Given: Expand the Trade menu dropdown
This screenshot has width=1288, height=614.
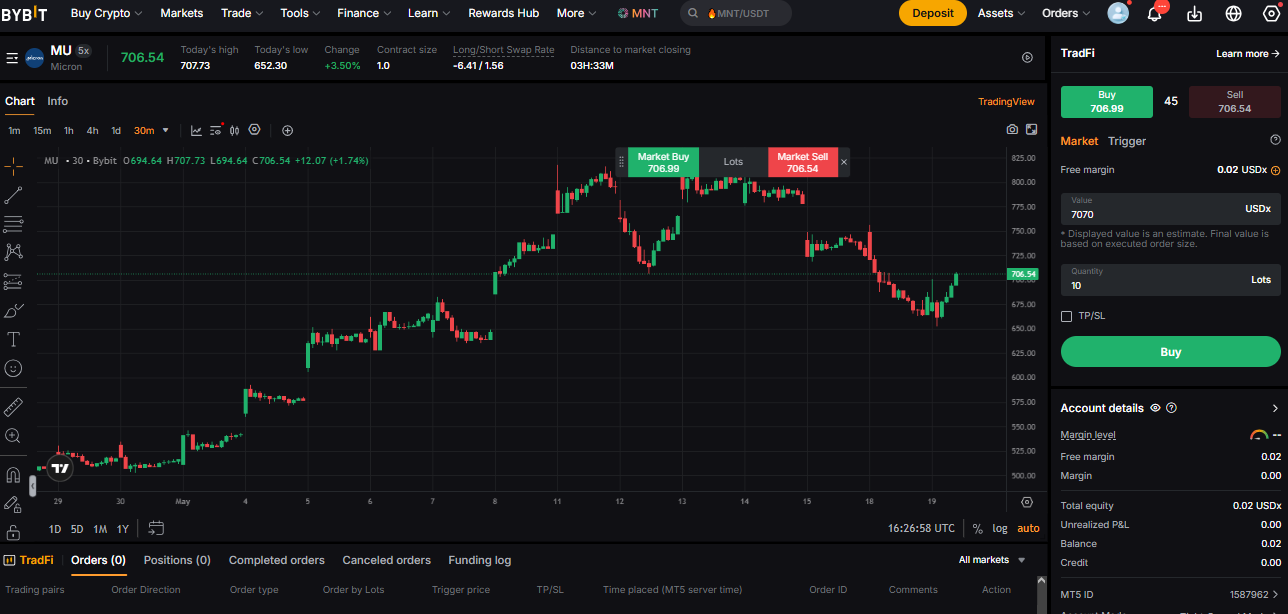Looking at the screenshot, I should 242,13.
